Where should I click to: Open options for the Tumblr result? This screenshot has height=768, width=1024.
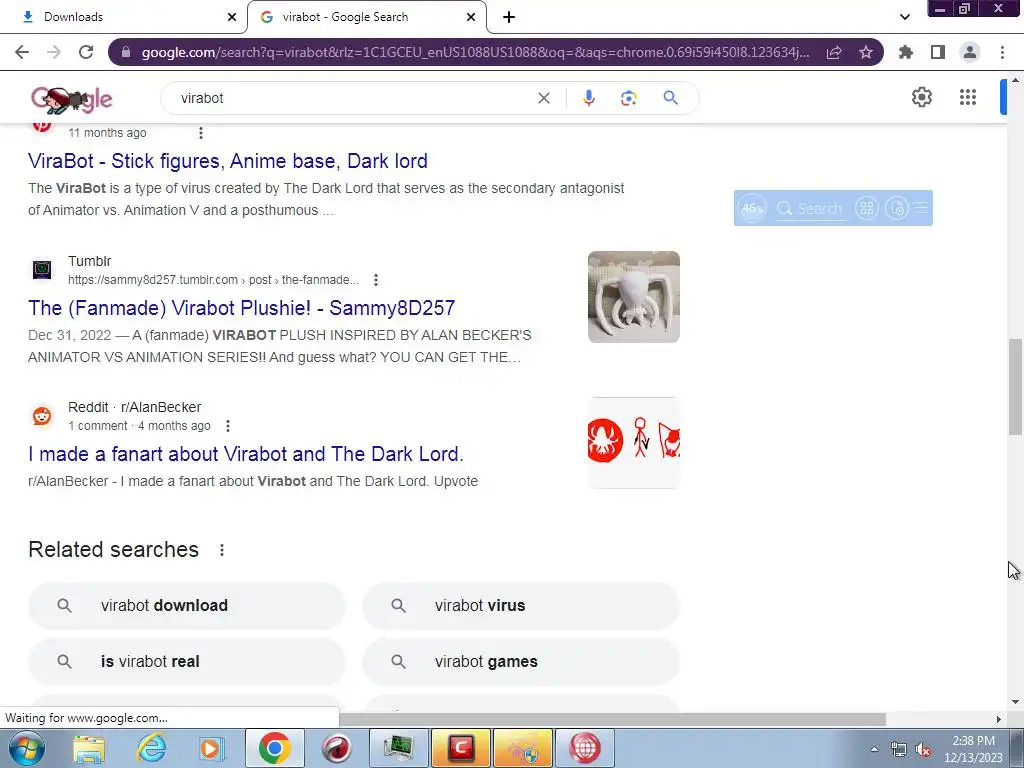coord(376,280)
